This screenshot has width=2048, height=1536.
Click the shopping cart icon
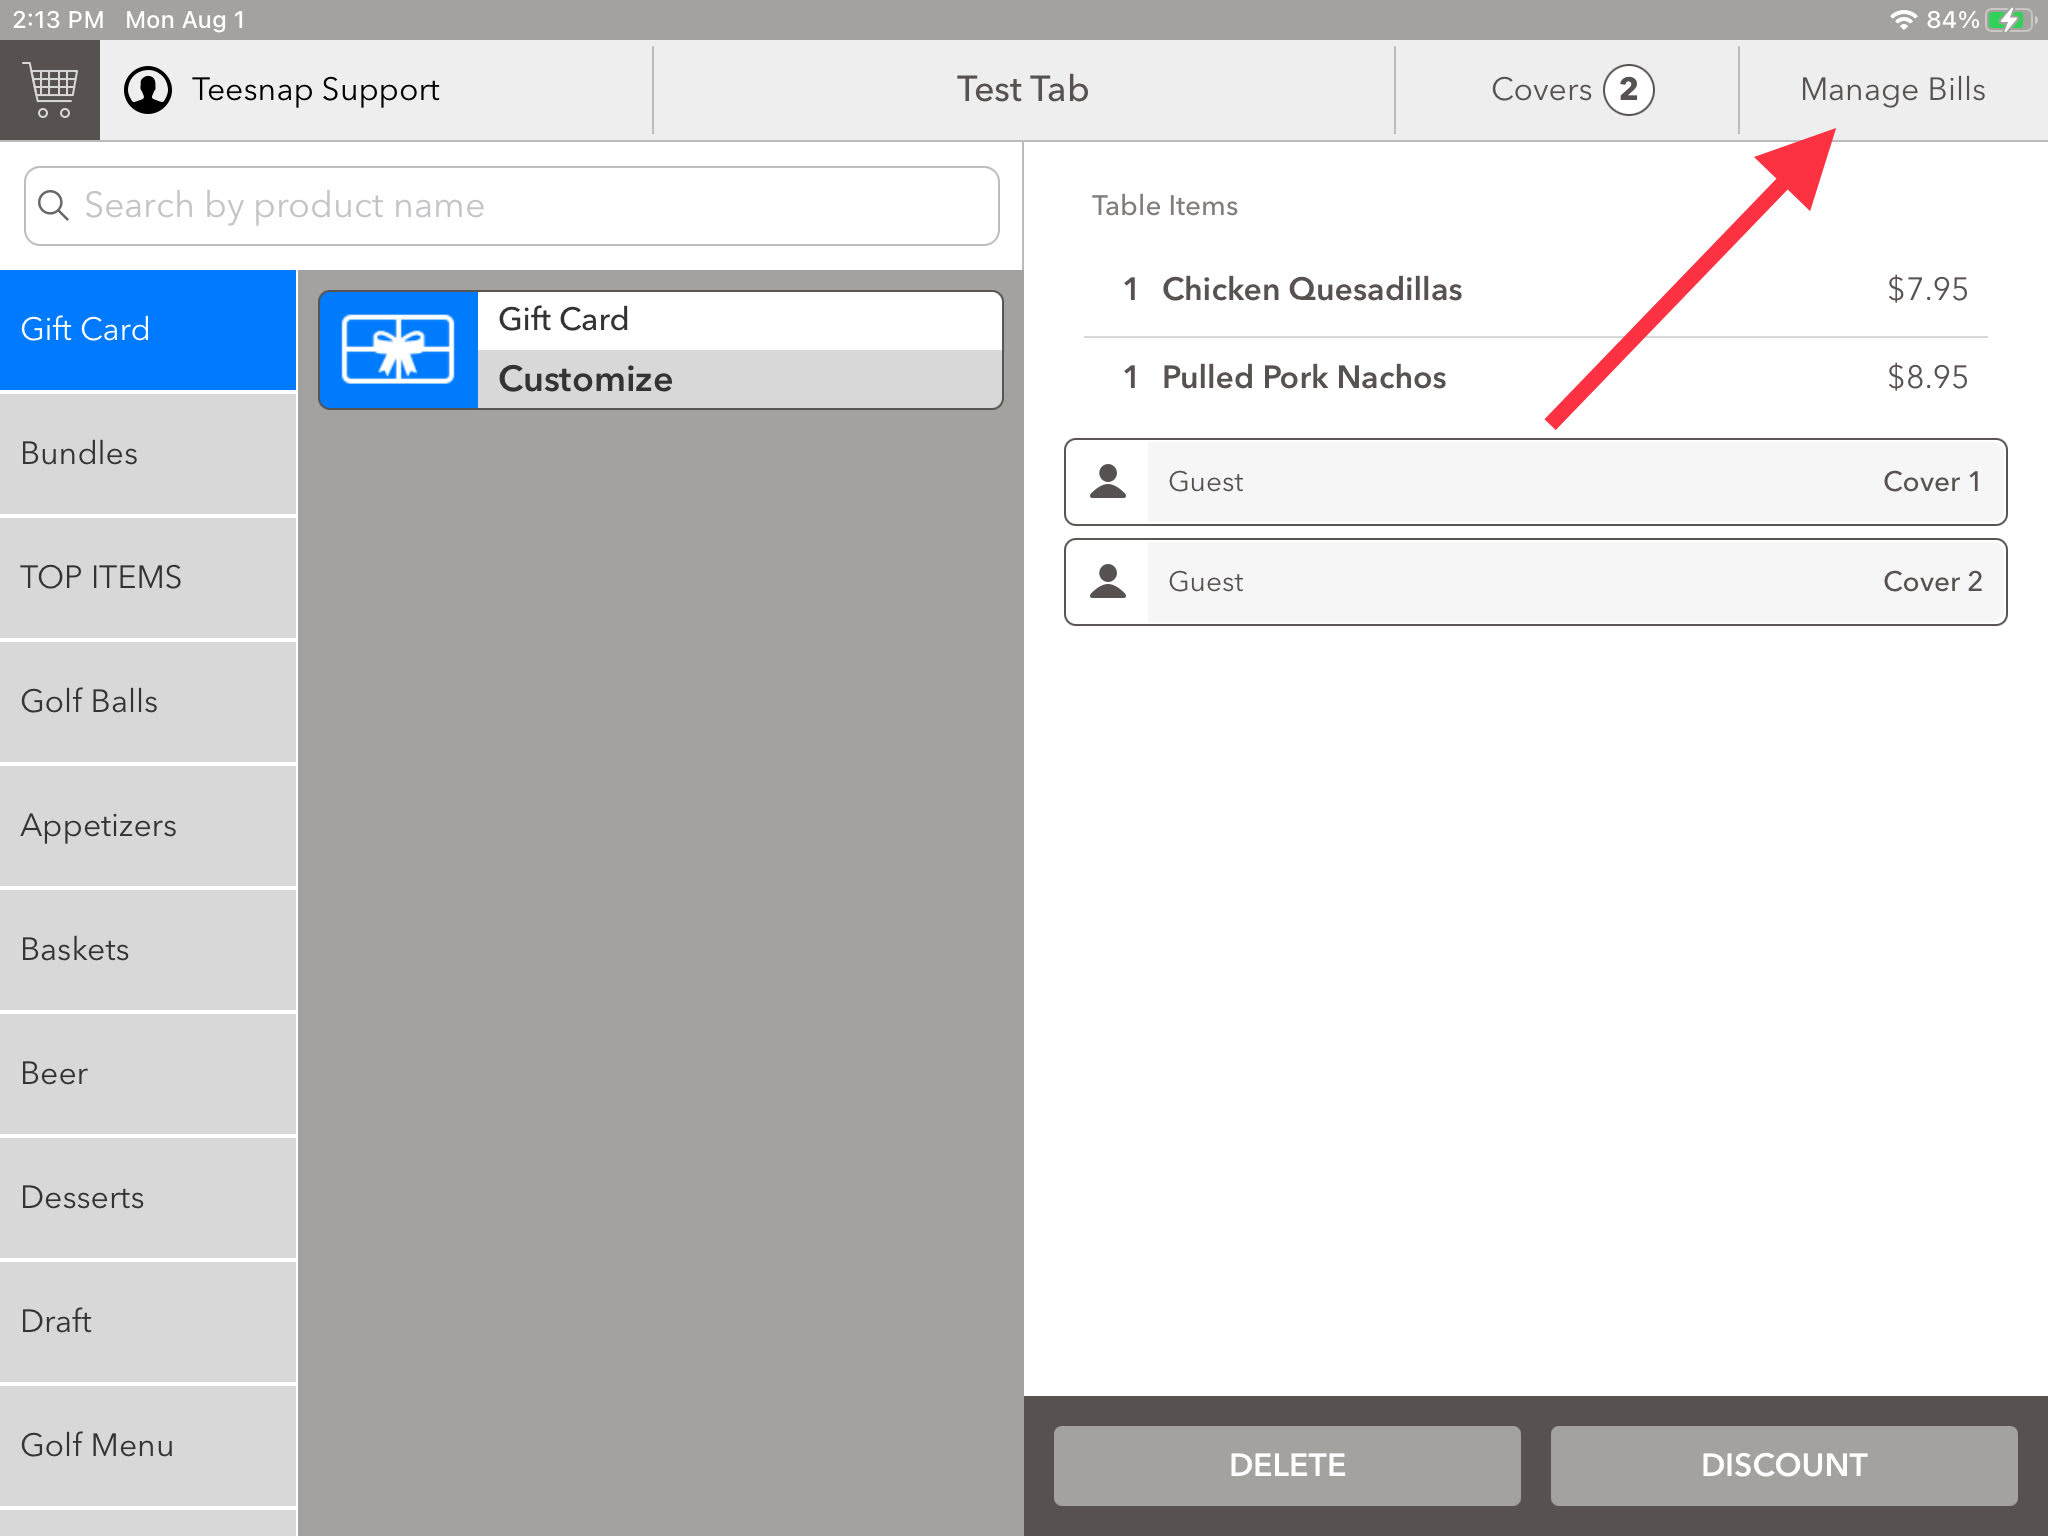47,87
